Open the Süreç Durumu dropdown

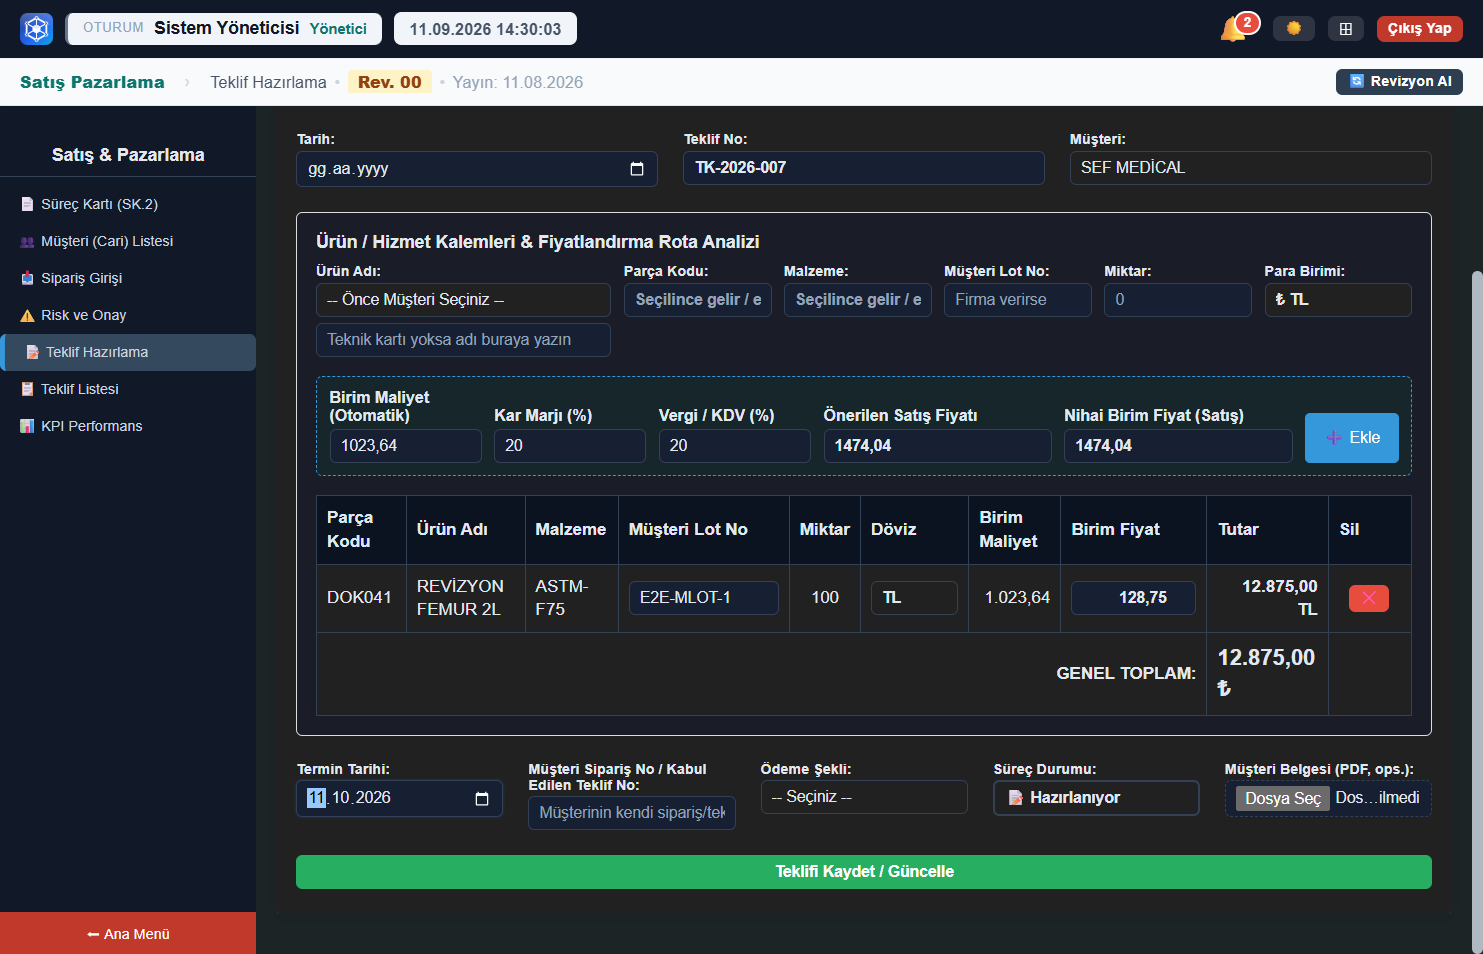point(1096,798)
